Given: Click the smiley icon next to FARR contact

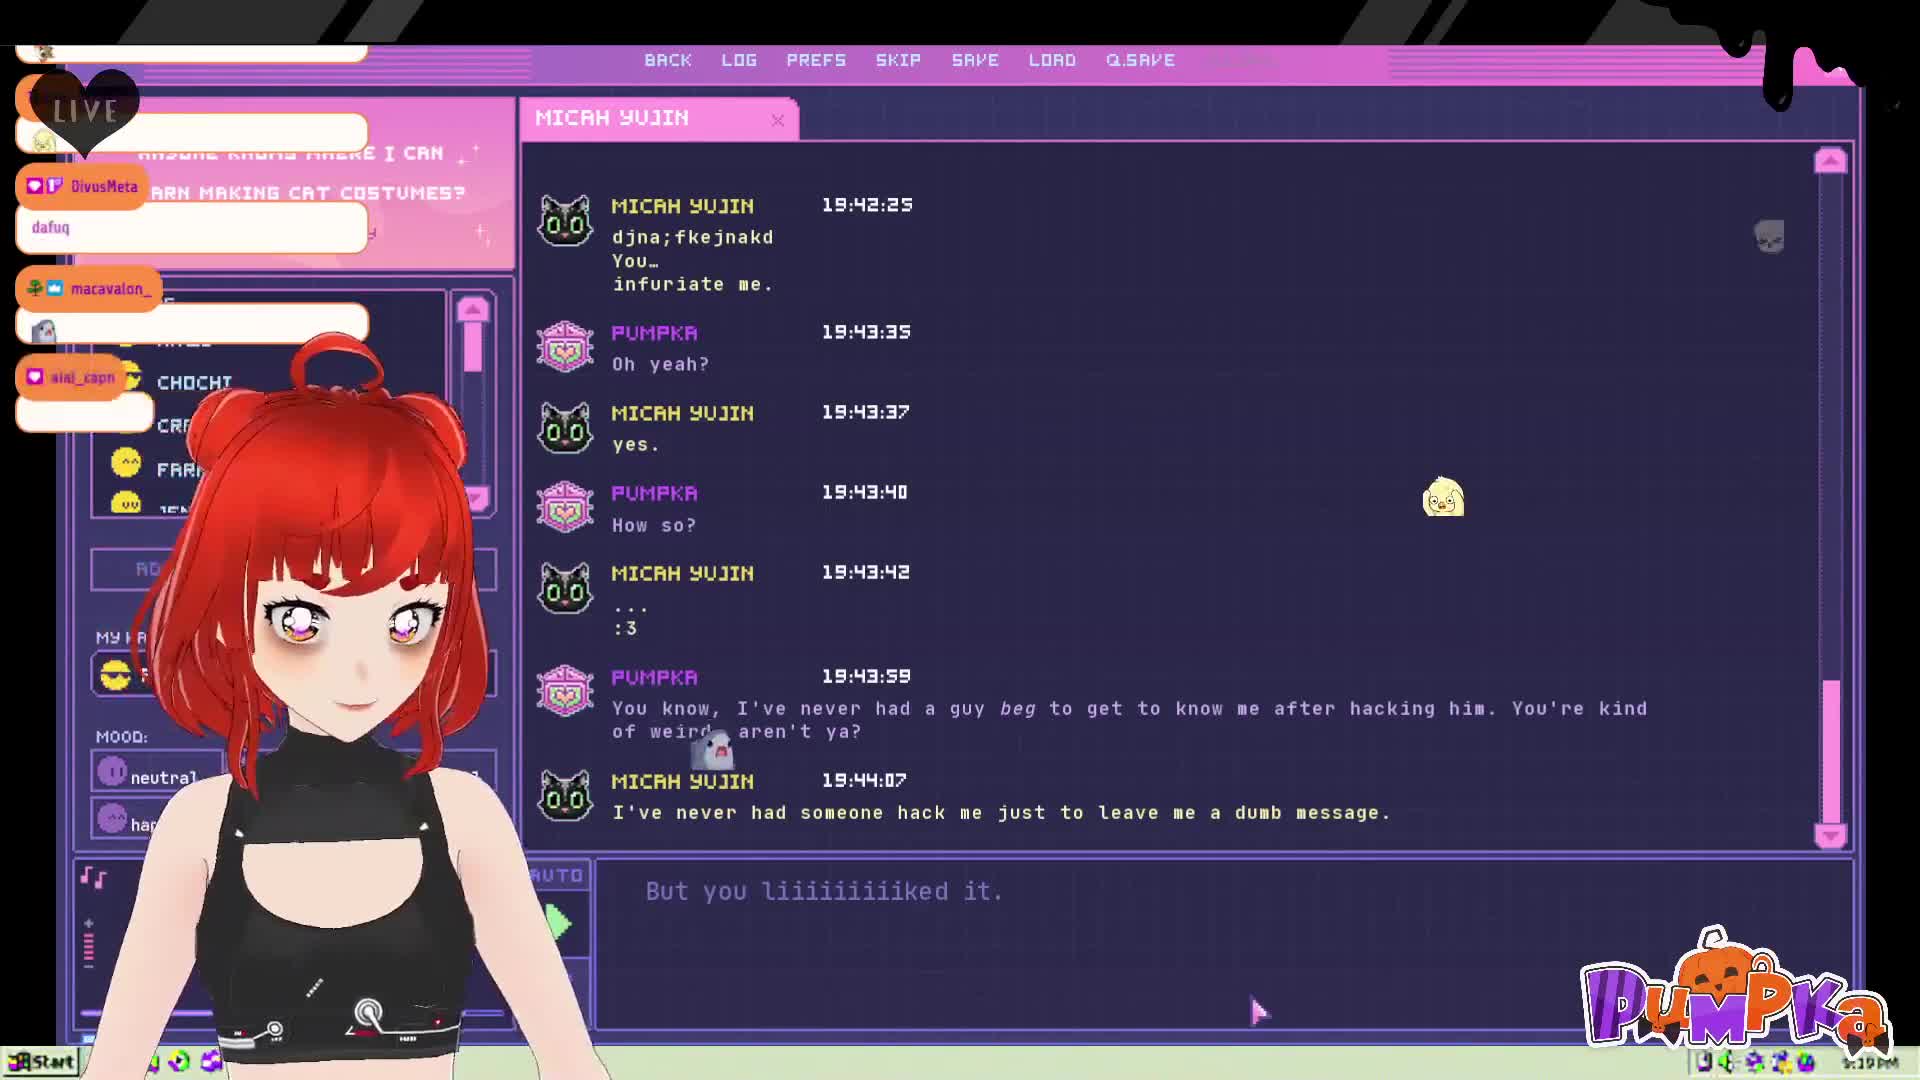Looking at the screenshot, I should click(126, 463).
